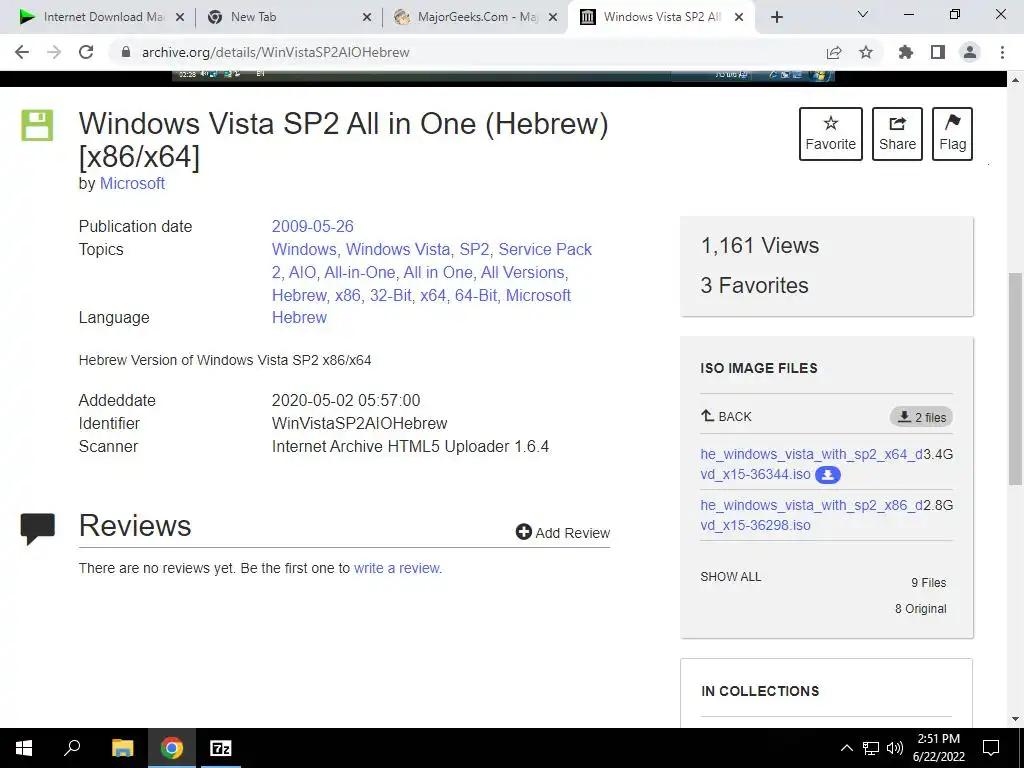Click the Reviews speech bubble icon
The image size is (1024, 768).
pyautogui.click(x=38, y=528)
